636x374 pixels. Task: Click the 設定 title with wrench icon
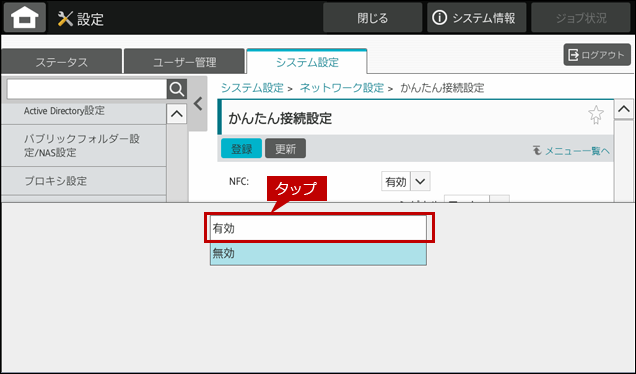tap(81, 19)
